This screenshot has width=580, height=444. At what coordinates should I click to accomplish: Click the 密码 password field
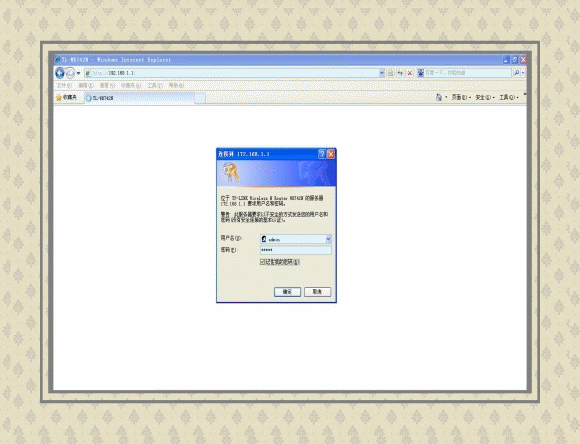[x=296, y=250]
